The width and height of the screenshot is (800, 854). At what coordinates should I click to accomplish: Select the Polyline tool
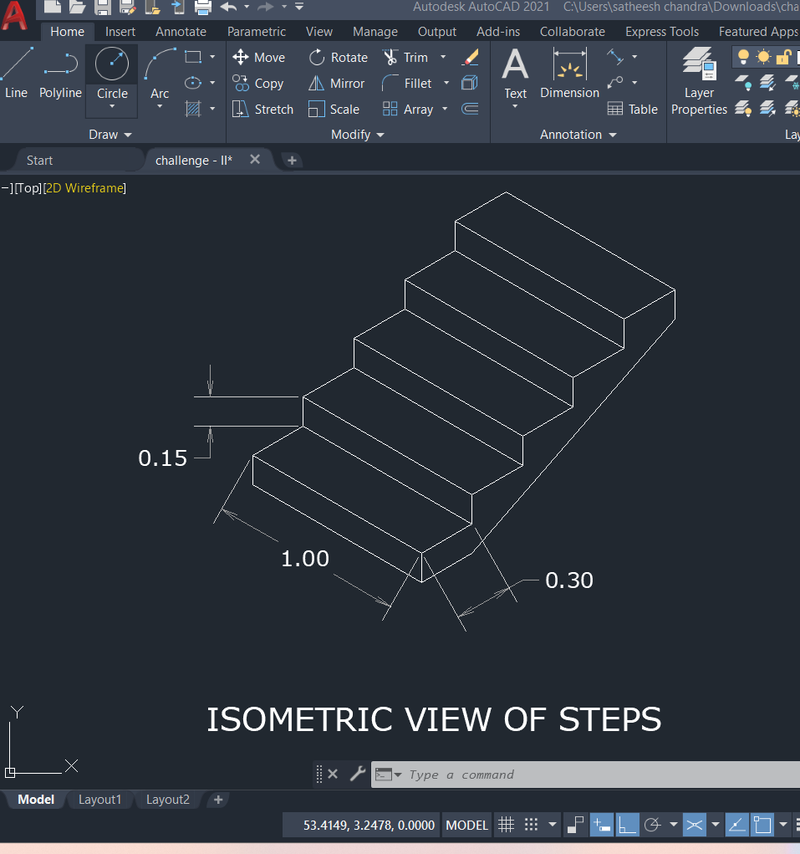click(60, 73)
